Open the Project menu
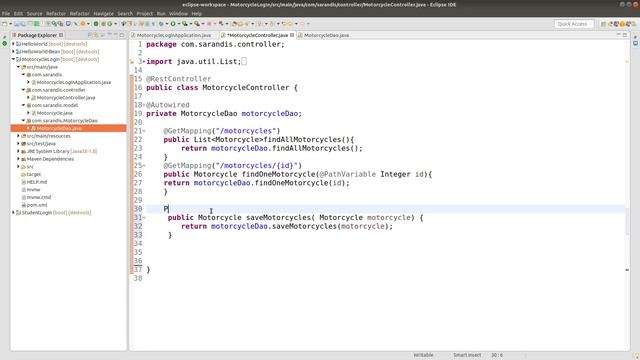Viewport: 640px width, 360px height. tap(144, 13)
